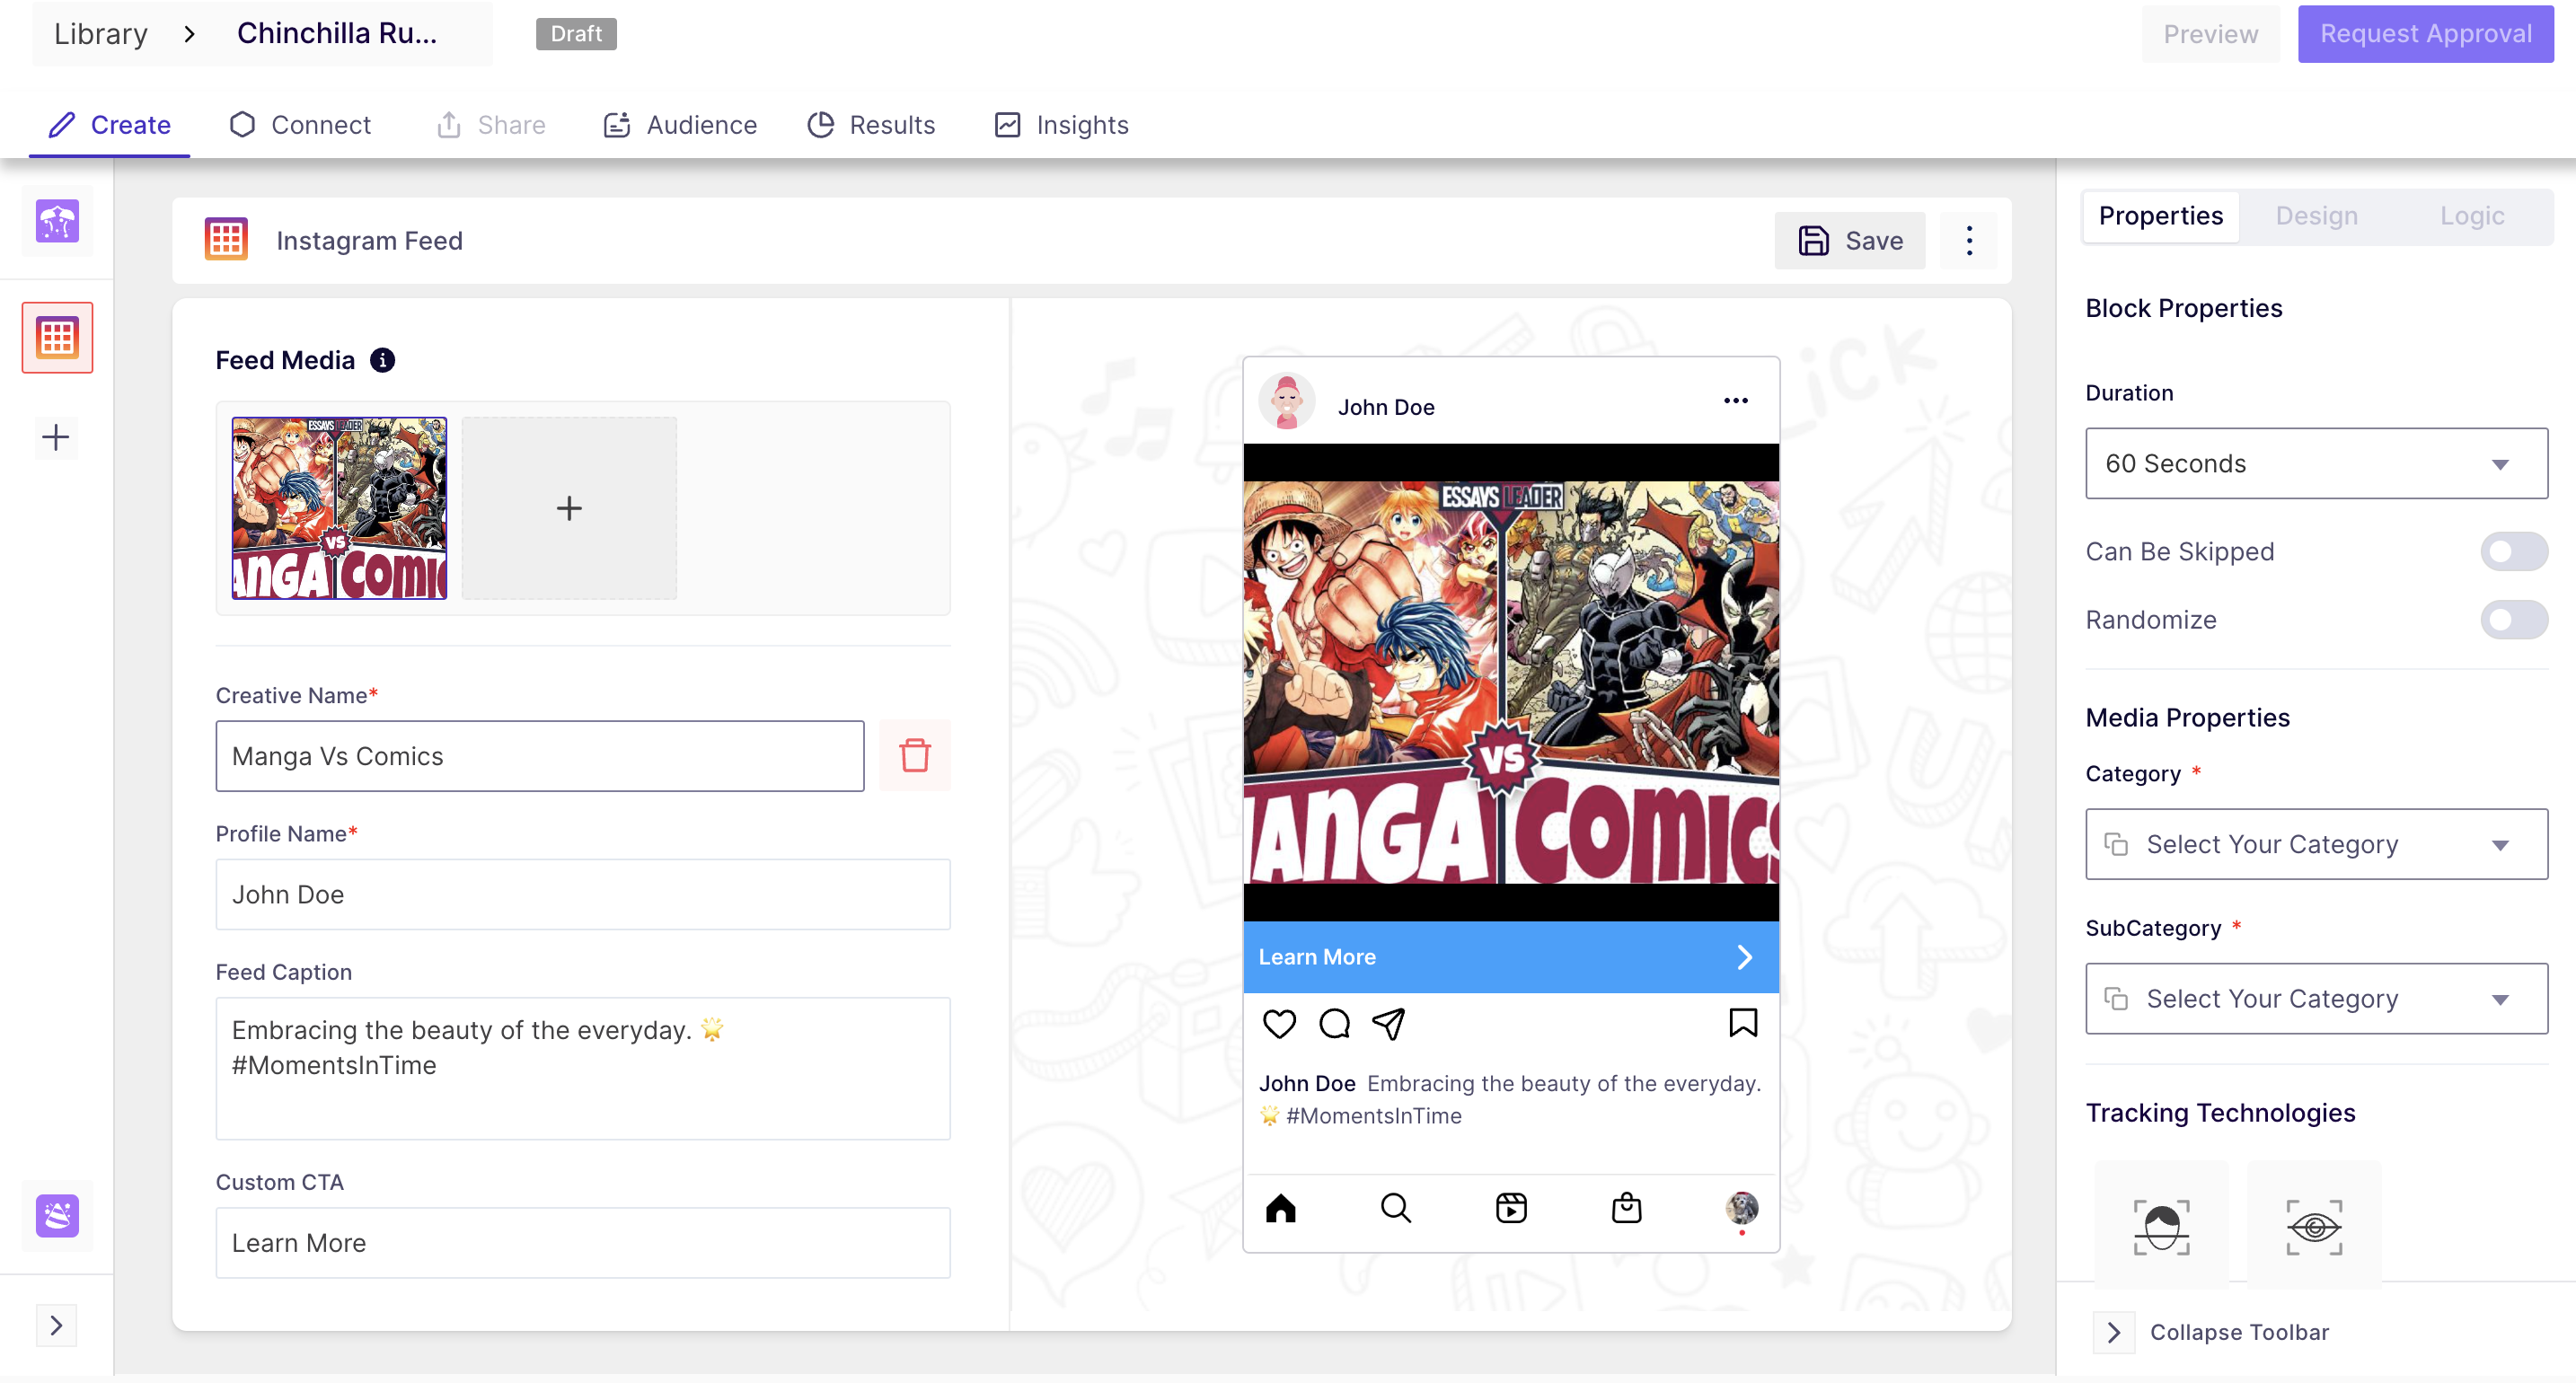The image size is (2576, 1383).
Task: Open the party hat icon in lower sidebar
Action: (x=57, y=1216)
